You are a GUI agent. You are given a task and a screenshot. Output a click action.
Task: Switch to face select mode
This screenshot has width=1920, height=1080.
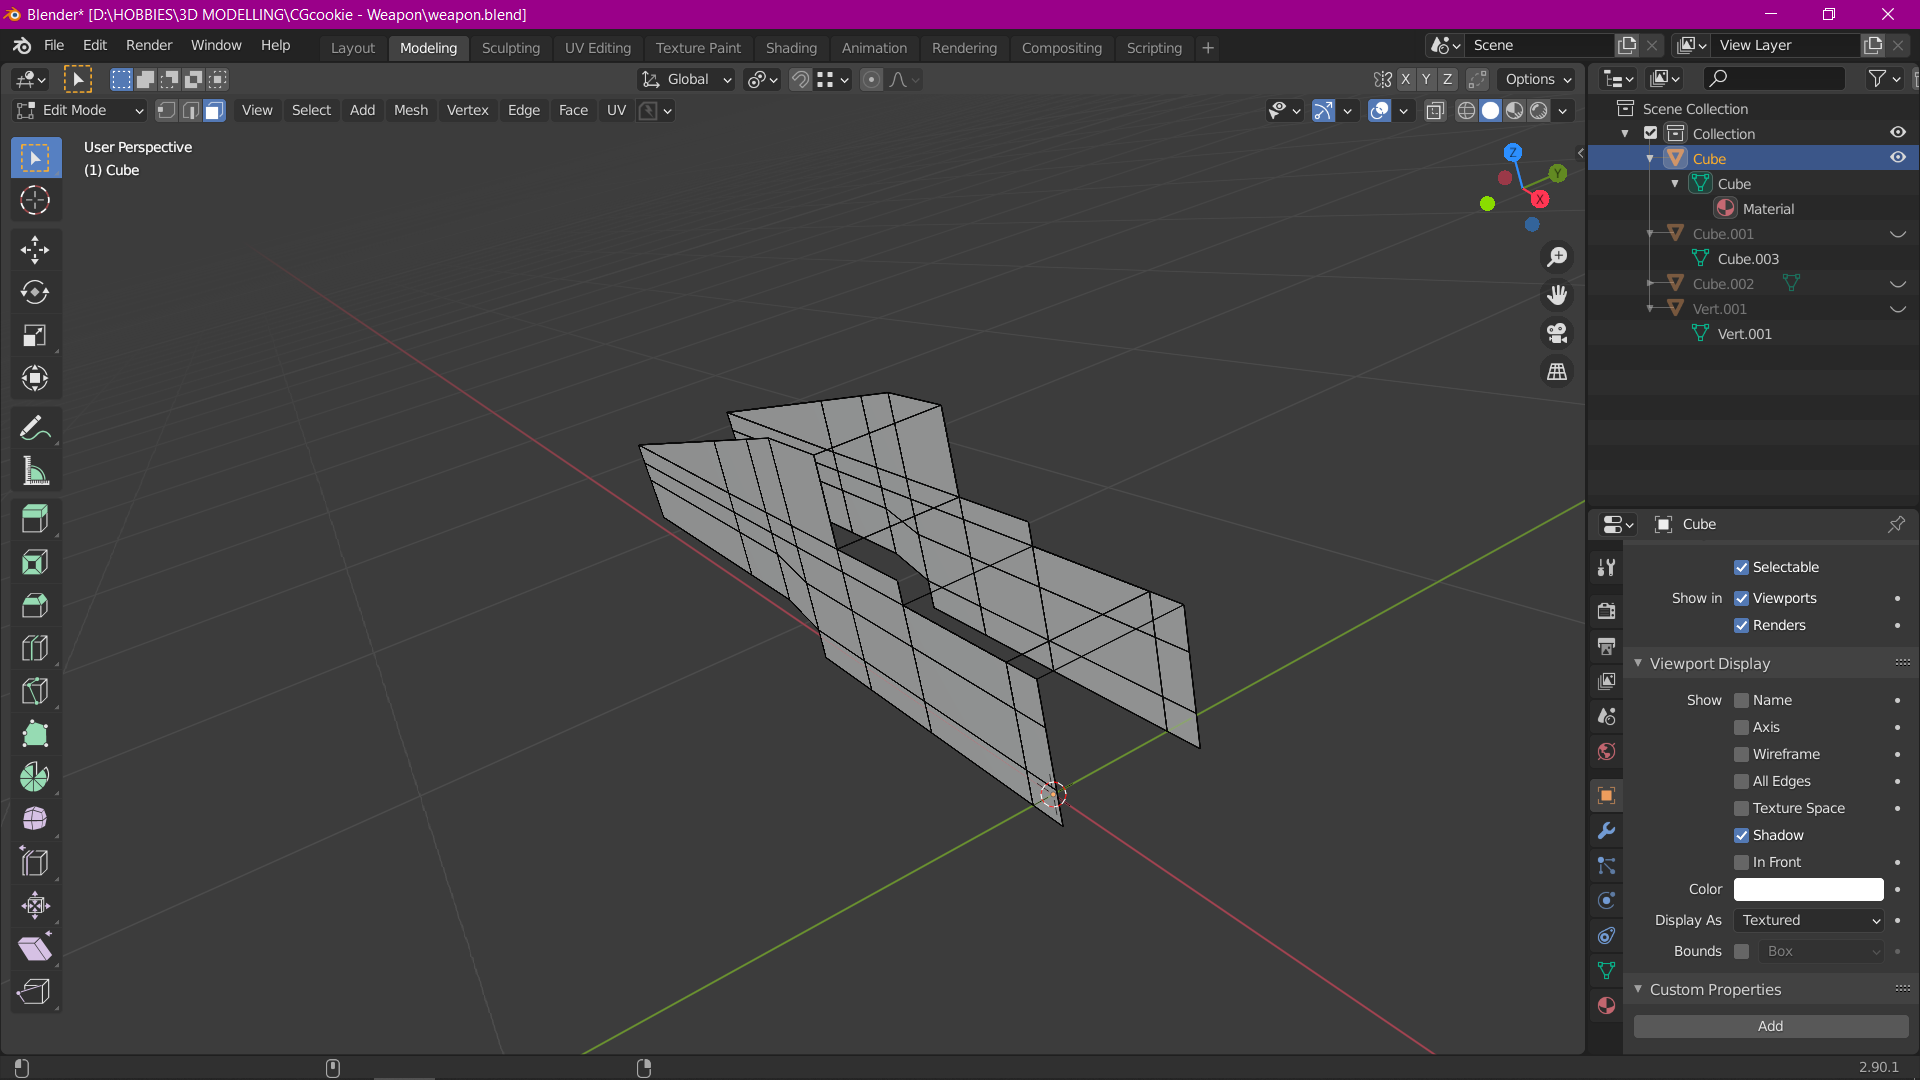214,111
